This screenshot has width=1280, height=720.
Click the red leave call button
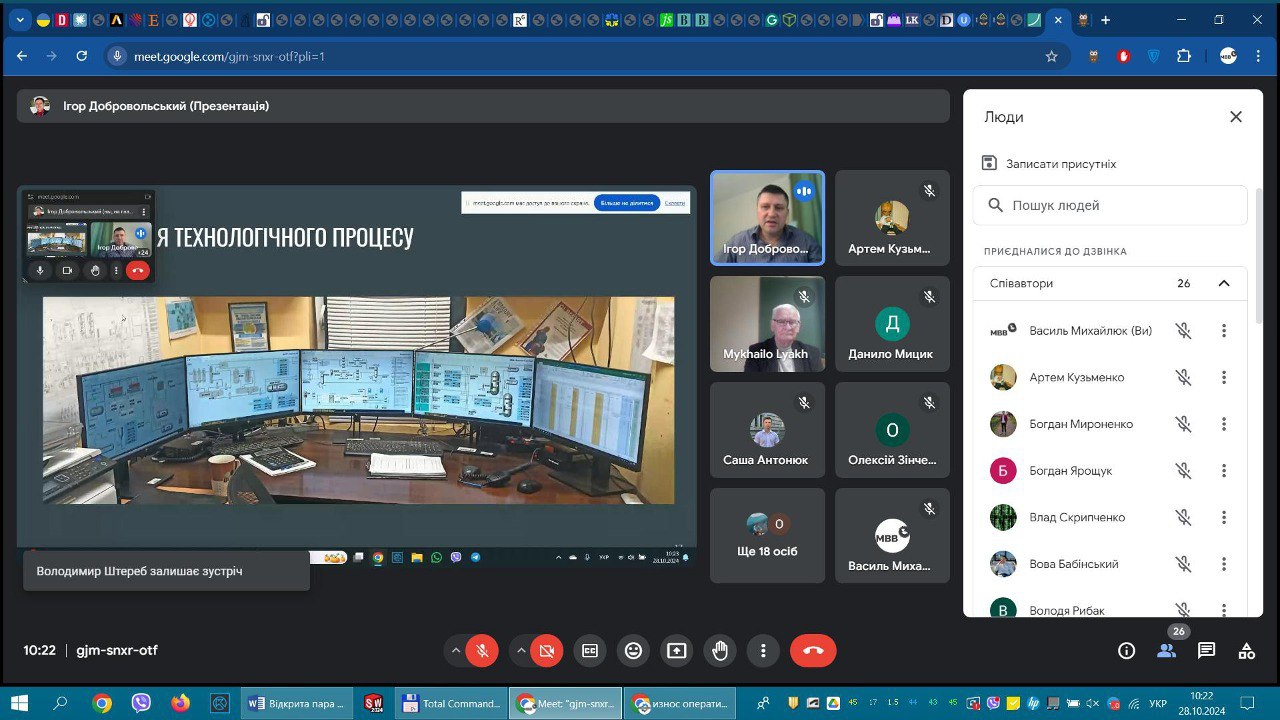coord(813,651)
